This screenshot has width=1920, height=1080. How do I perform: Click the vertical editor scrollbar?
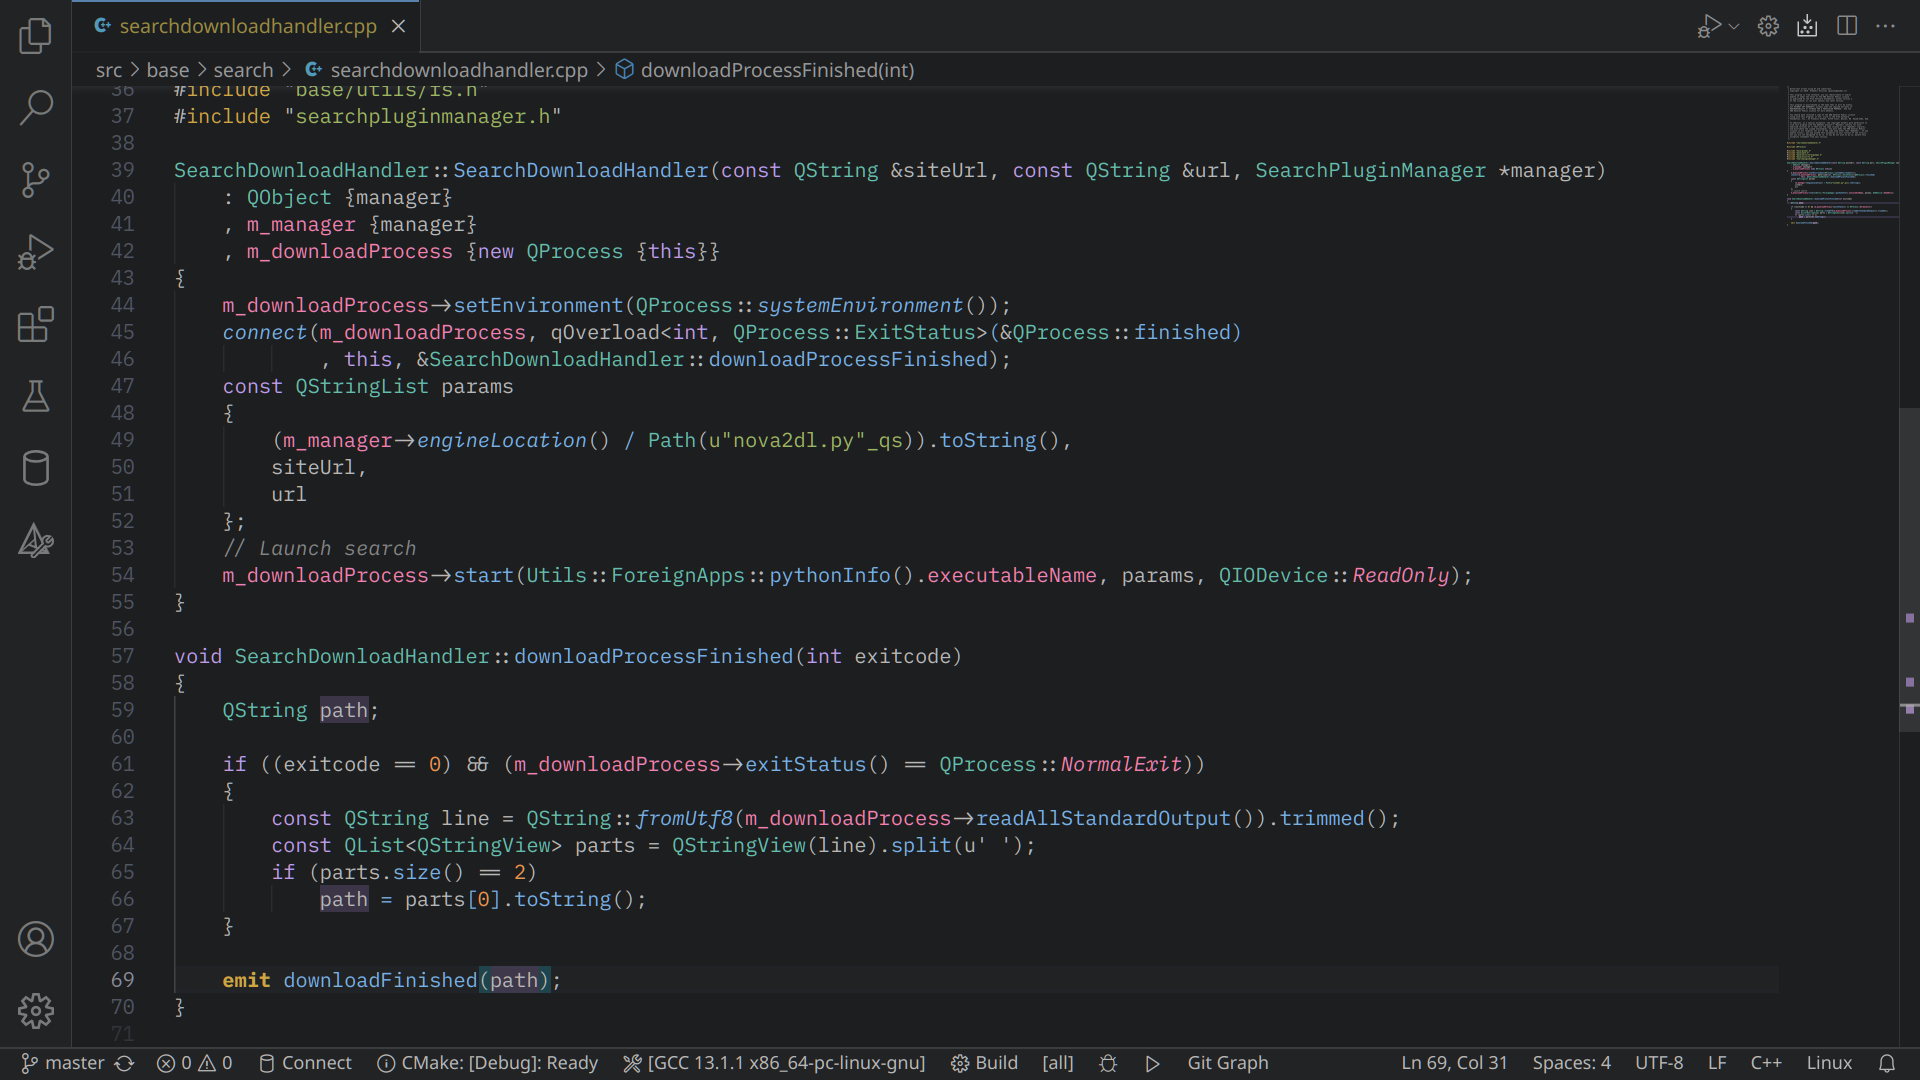pyautogui.click(x=1909, y=570)
